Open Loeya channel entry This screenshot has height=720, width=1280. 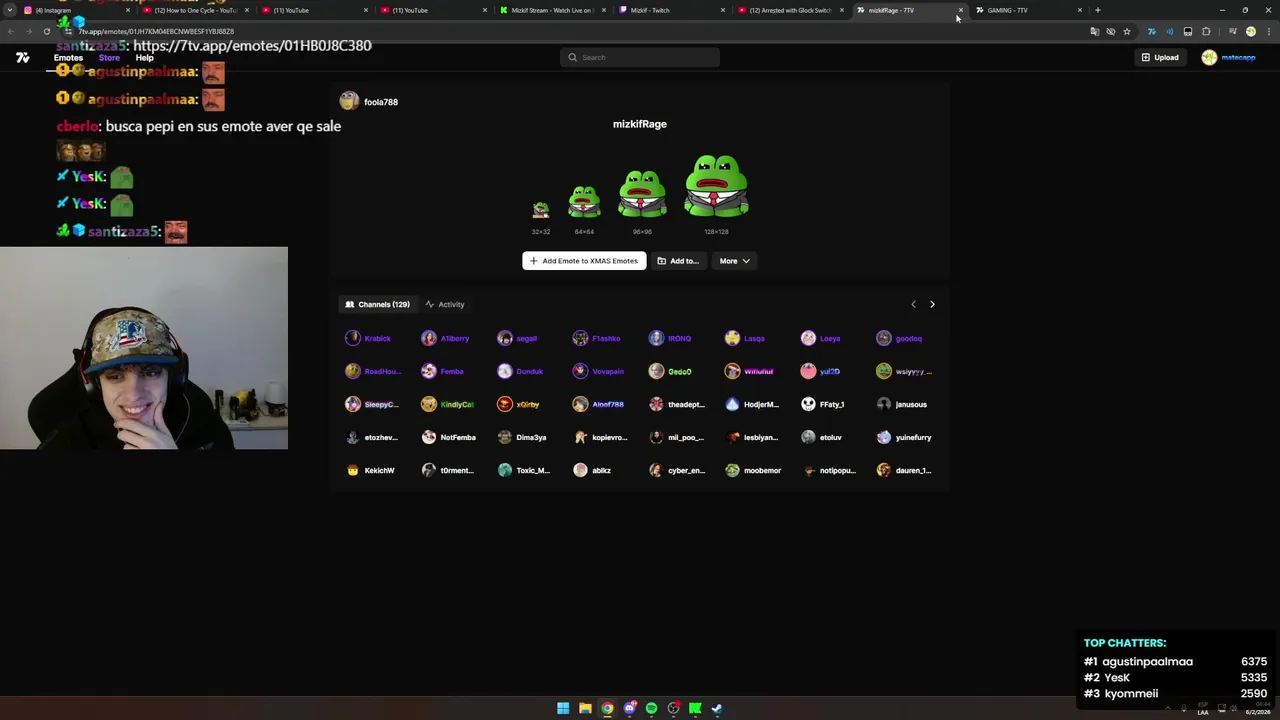[x=821, y=338]
